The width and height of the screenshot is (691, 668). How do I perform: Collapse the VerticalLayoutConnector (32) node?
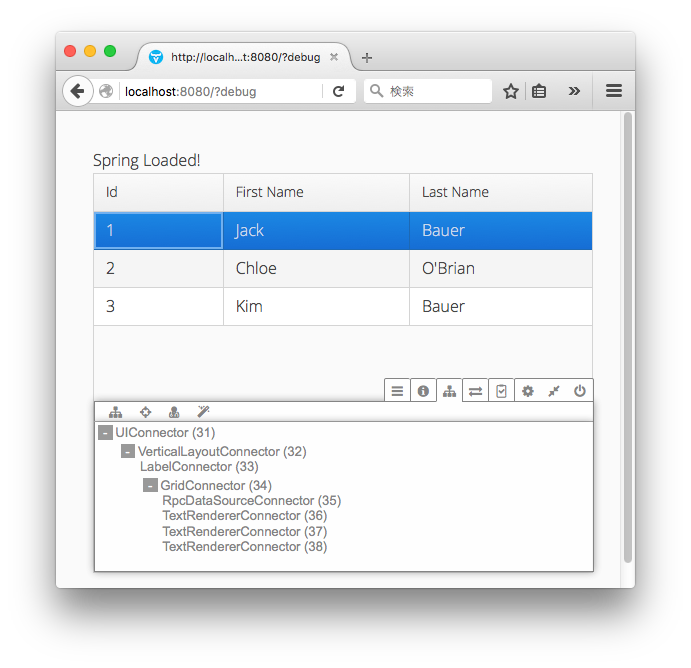128,452
